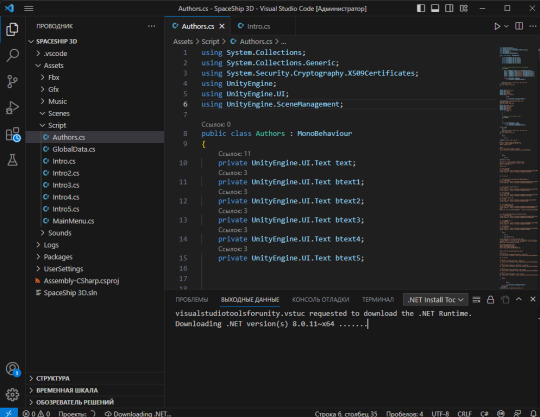Open Run and Debug view icon

[12, 107]
